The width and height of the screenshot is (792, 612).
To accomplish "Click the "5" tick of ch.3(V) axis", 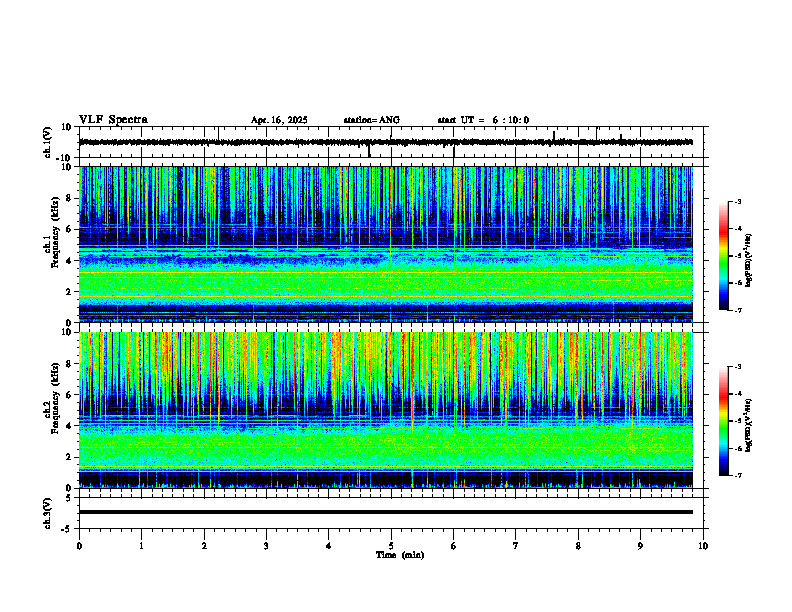I will pyautogui.click(x=69, y=497).
